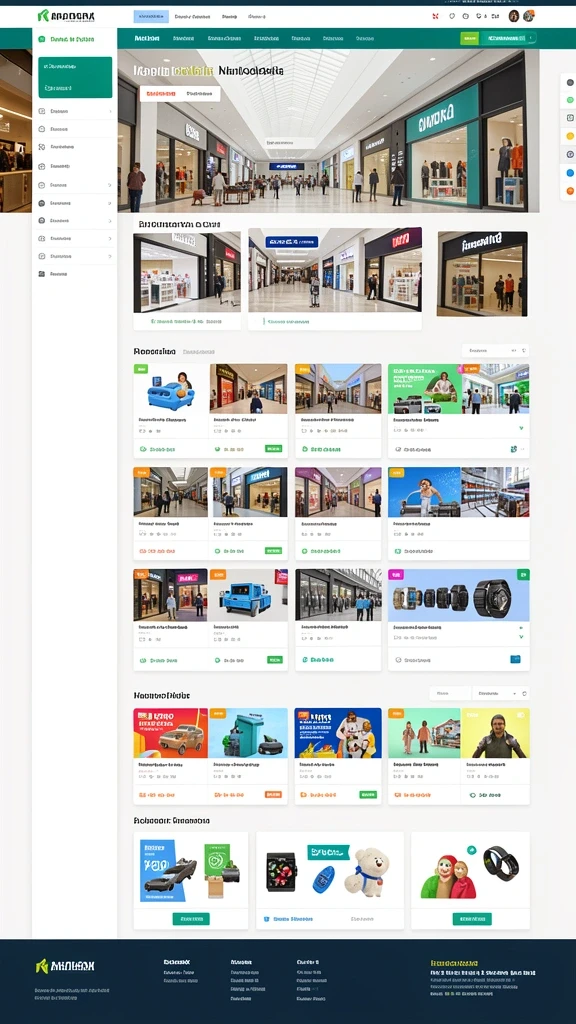Click the red icon in the top-right header
Image resolution: width=576 pixels, height=1024 pixels.
[435, 16]
